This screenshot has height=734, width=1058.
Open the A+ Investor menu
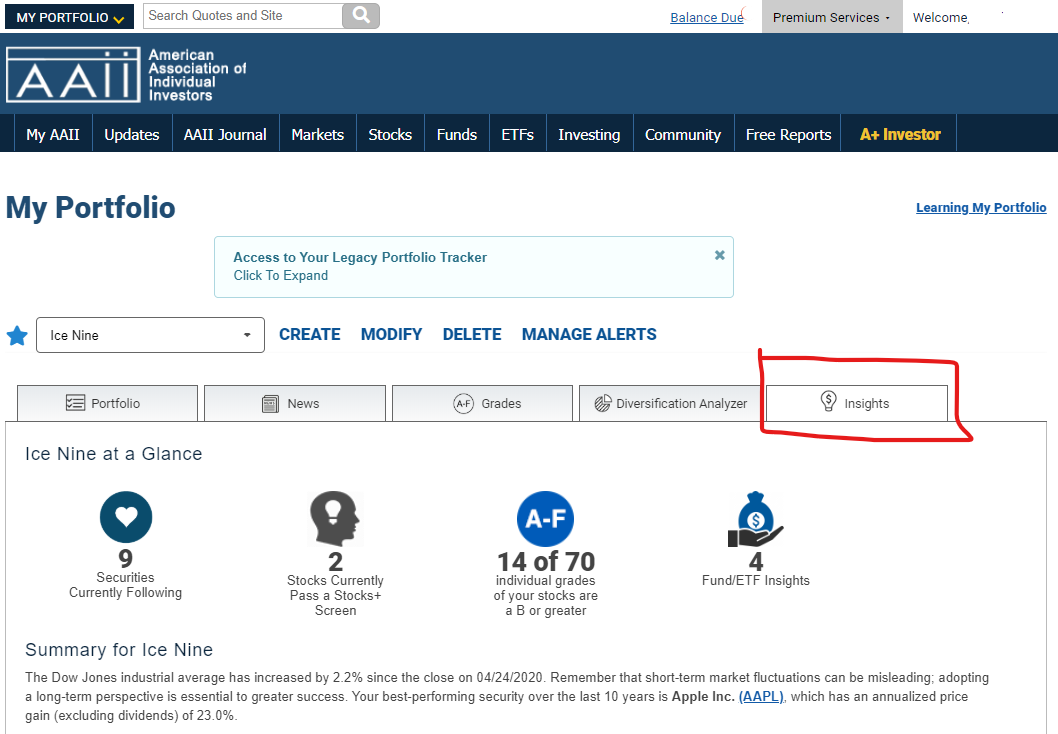click(x=900, y=134)
